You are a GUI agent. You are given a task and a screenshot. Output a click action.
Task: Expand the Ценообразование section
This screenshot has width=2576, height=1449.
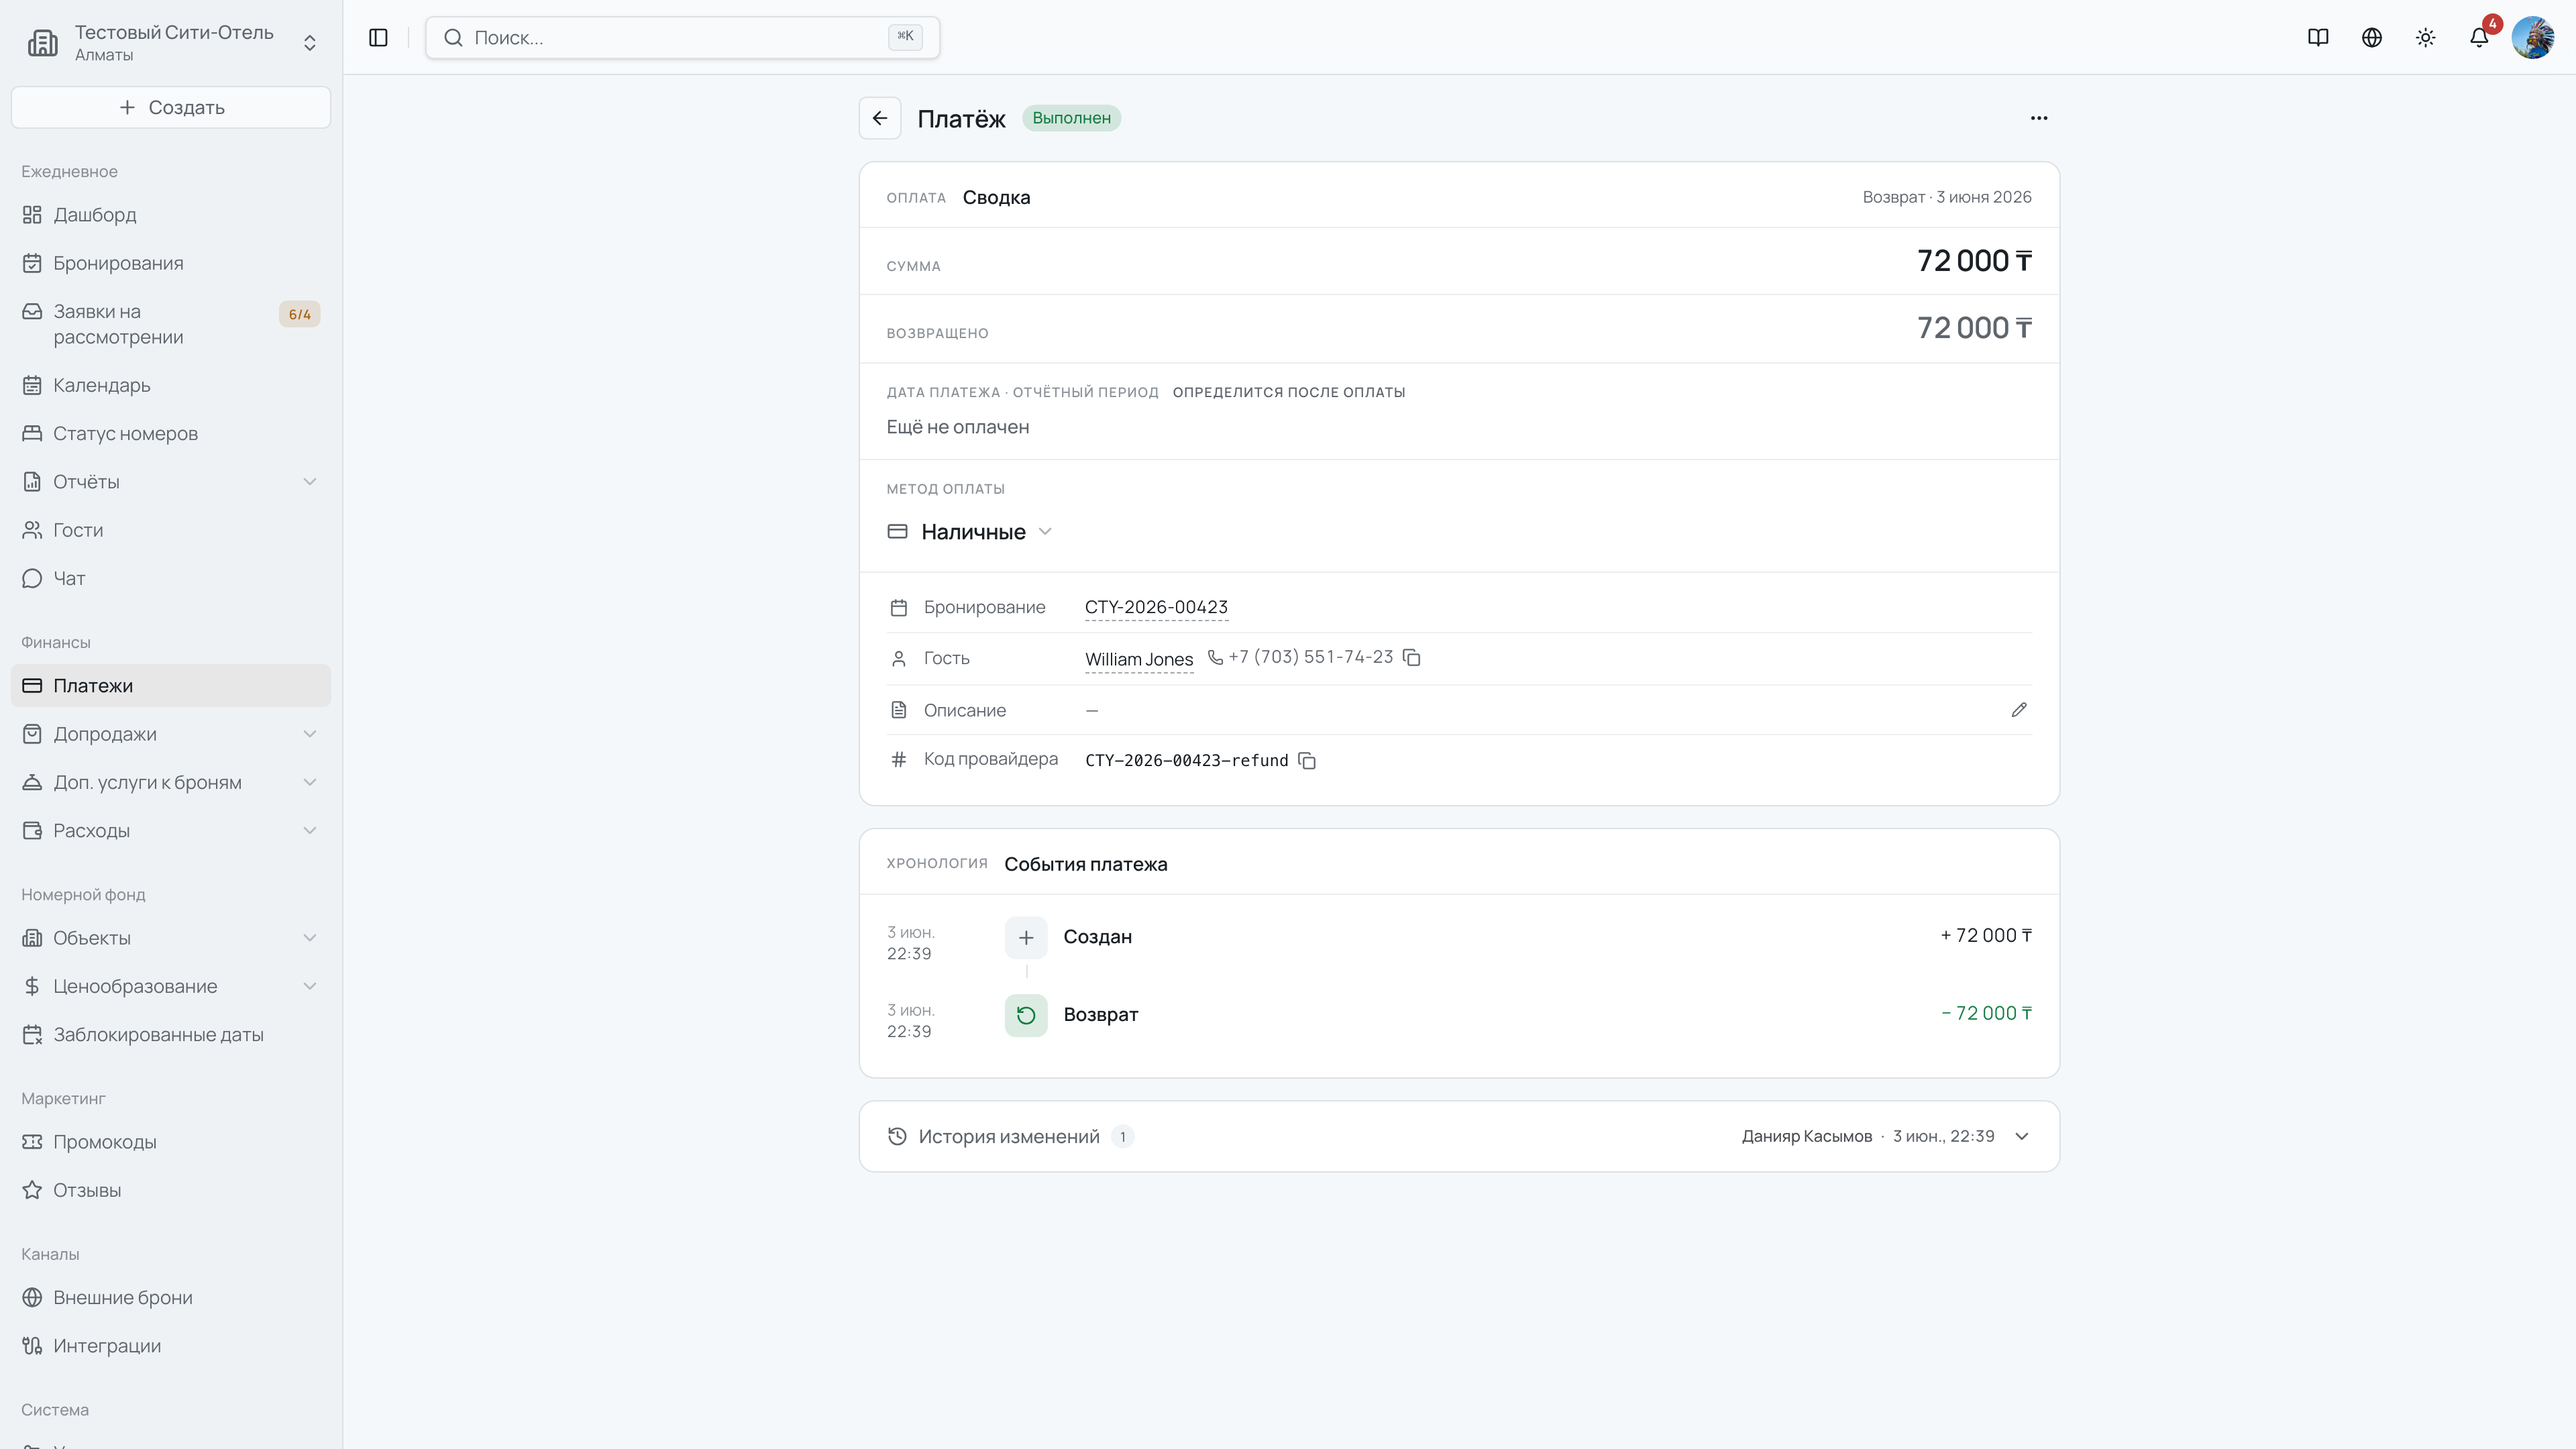310,986
